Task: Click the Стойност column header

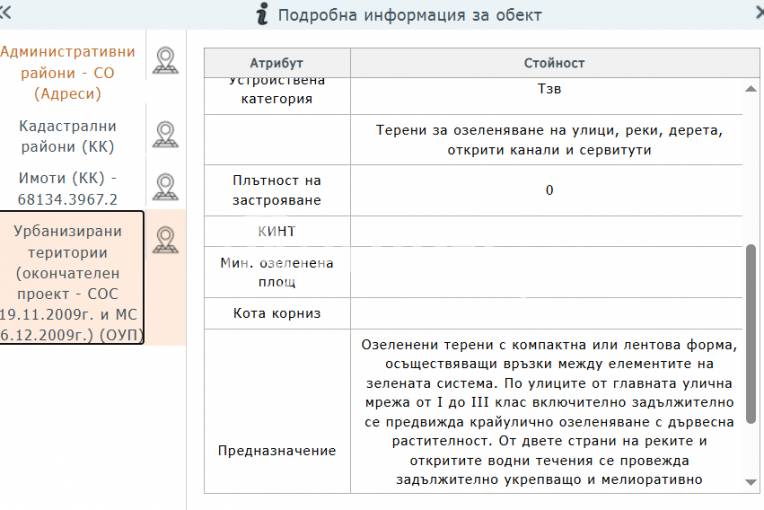Action: tap(554, 63)
